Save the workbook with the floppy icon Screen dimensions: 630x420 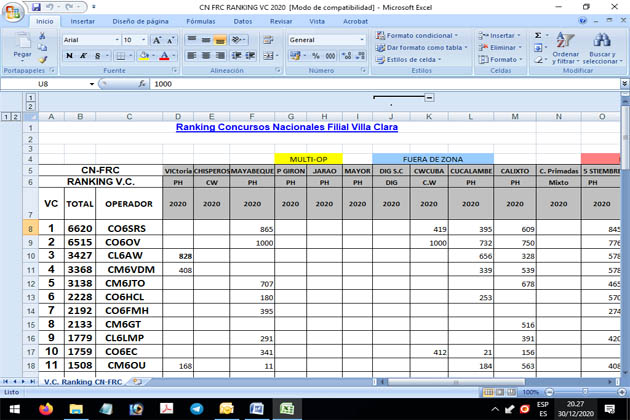[37, 7]
